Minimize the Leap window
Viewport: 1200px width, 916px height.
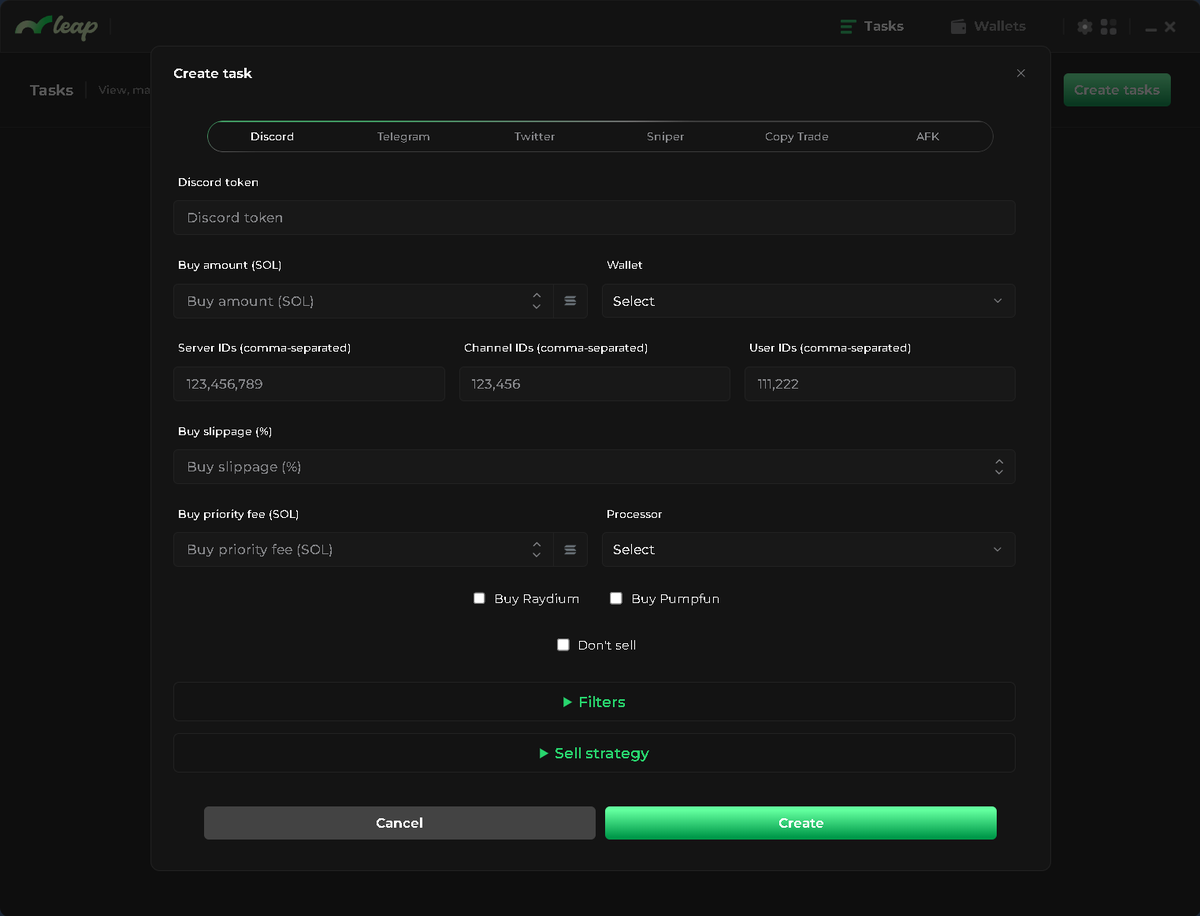1151,28
